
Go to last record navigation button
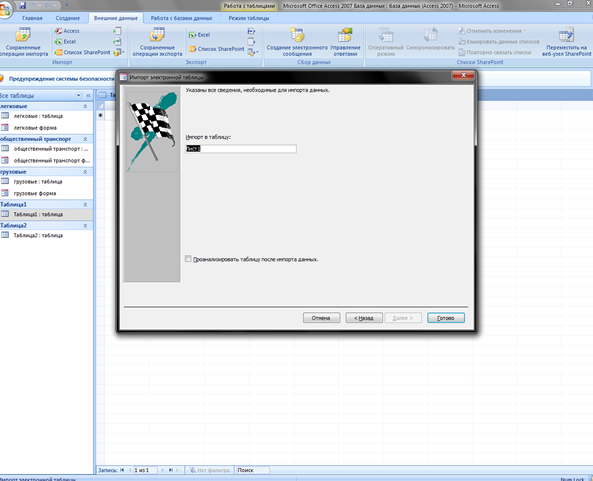(171, 470)
